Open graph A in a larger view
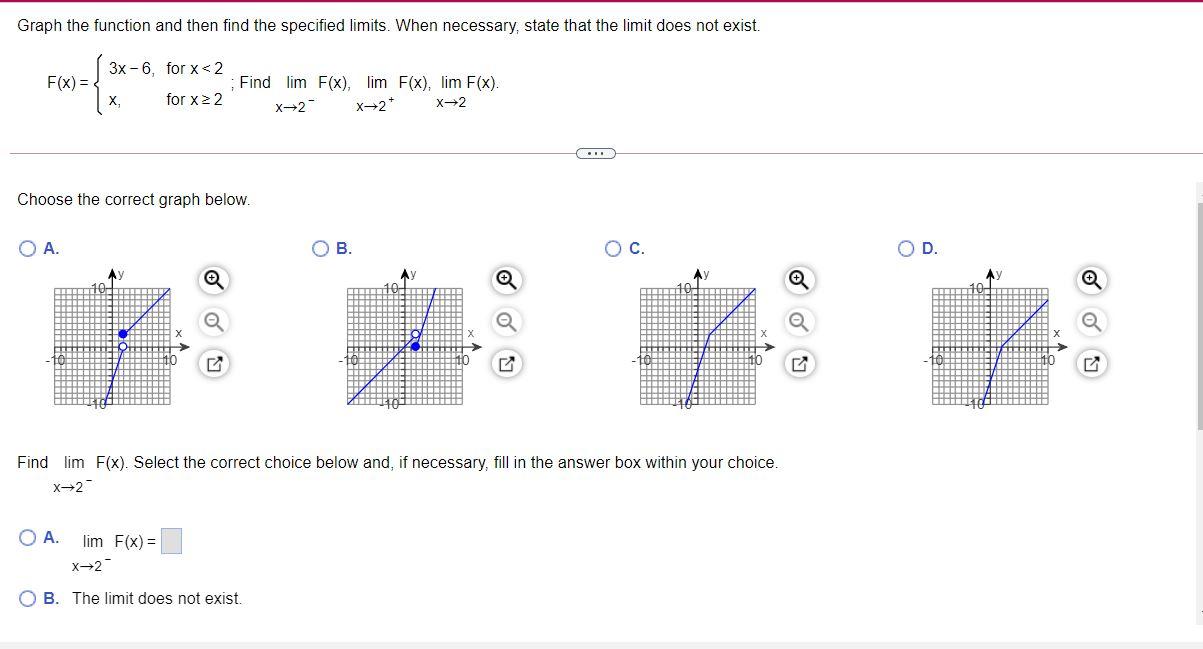Screen dimensions: 1203x649 click(212, 364)
